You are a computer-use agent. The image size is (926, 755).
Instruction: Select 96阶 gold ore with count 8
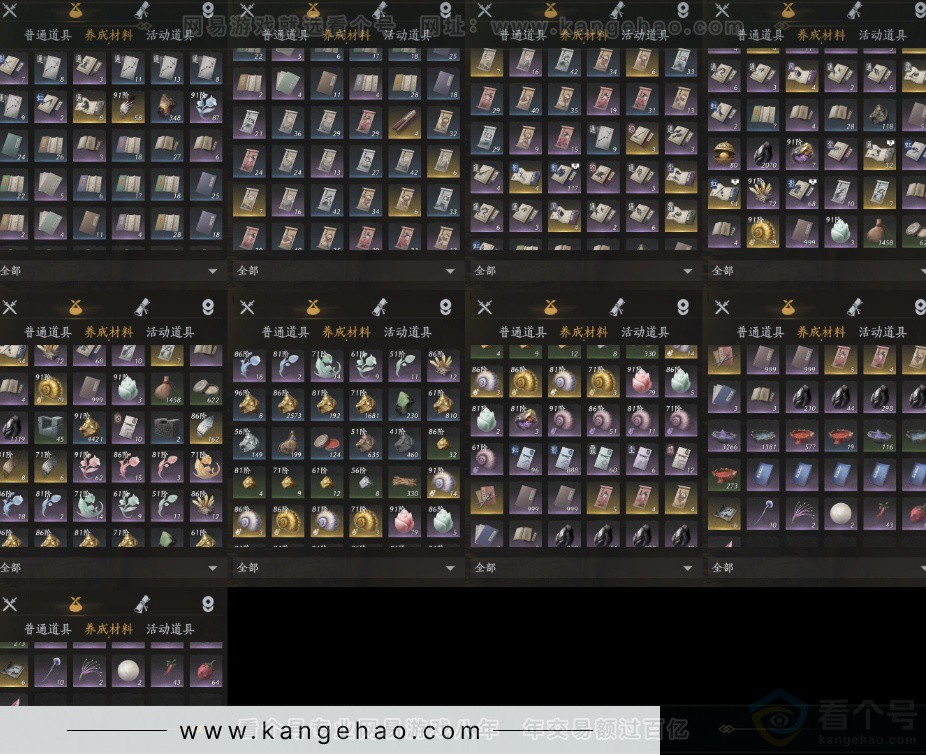[x=249, y=403]
